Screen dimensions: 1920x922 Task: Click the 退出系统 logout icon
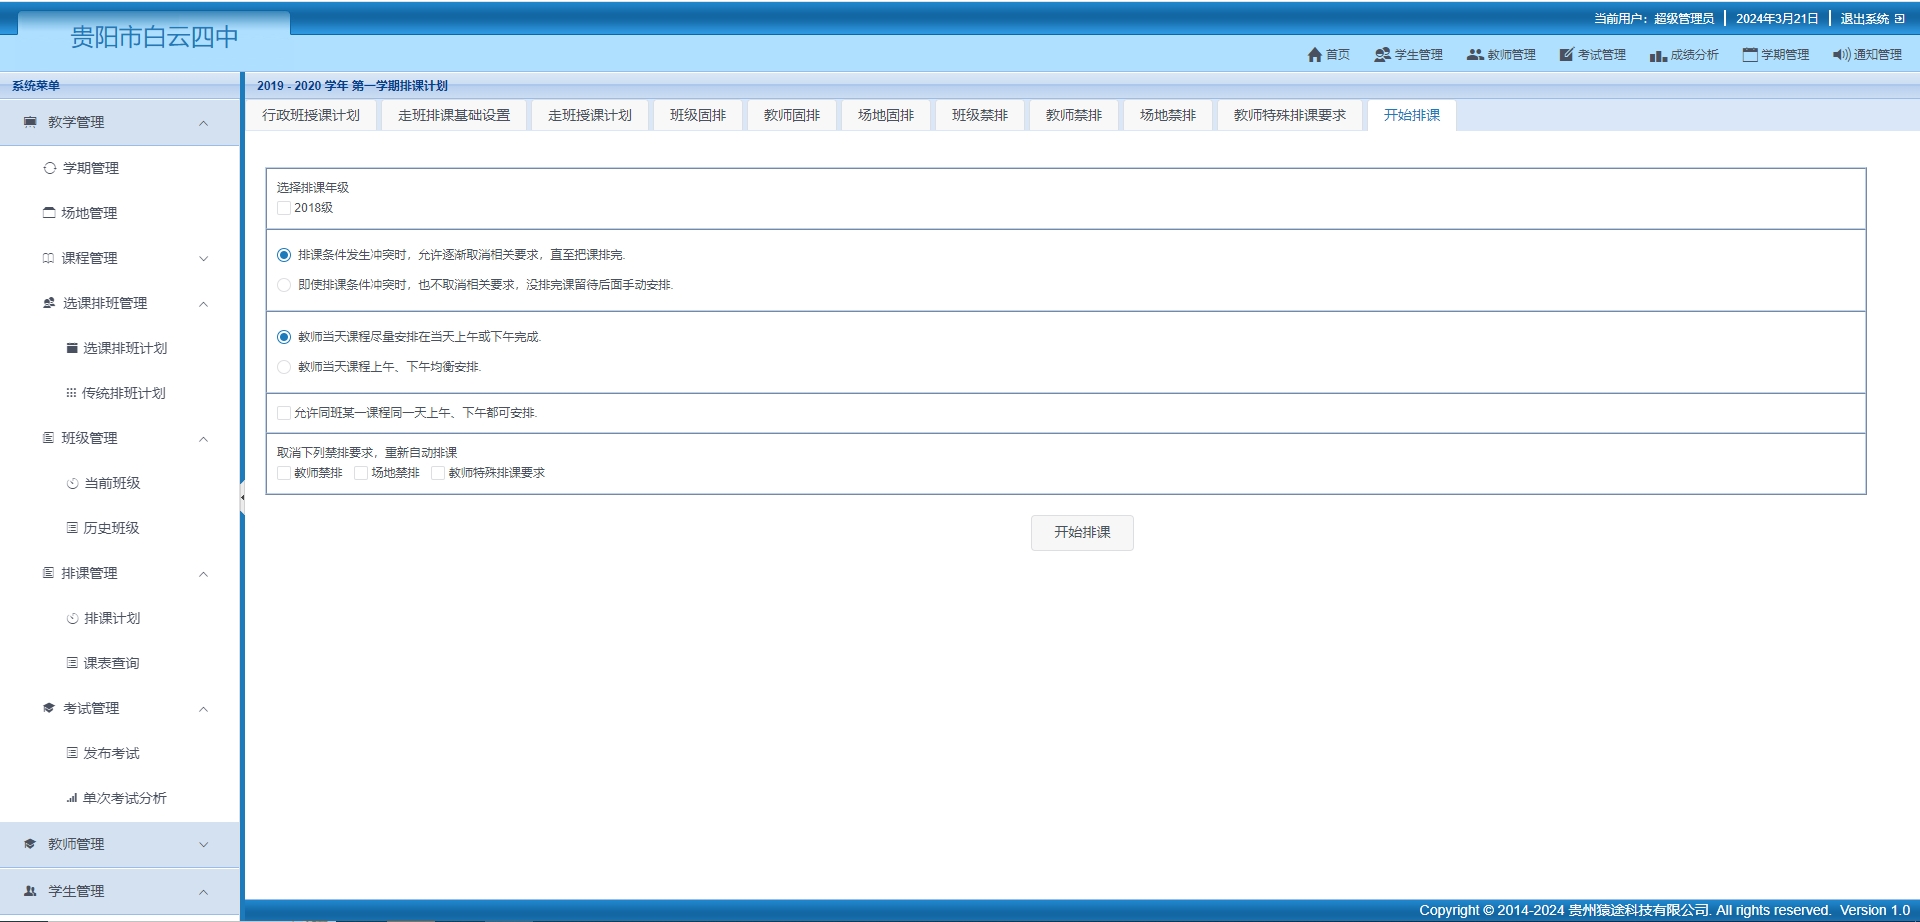pyautogui.click(x=1899, y=19)
